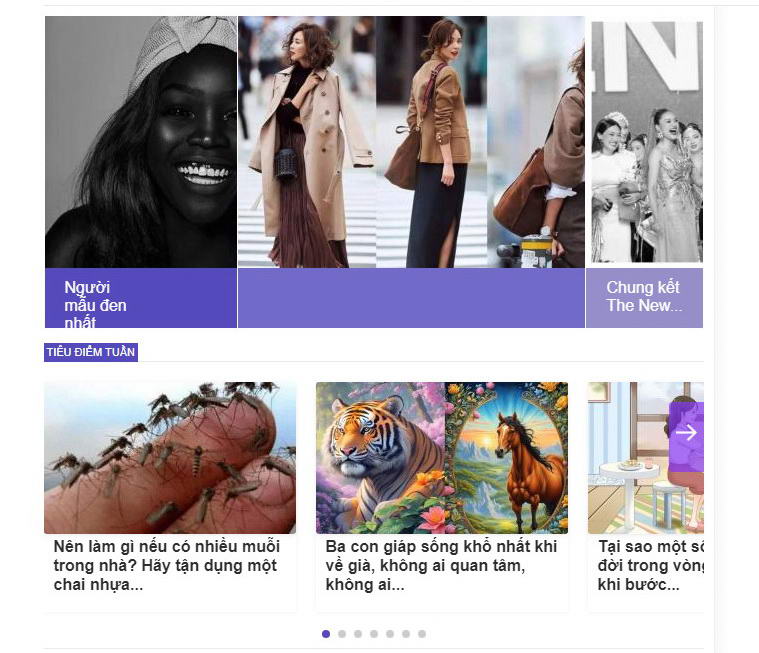The height and width of the screenshot is (653, 759).
Task: Open the 'Chung kết The New...' caption link
Action: [x=644, y=296]
